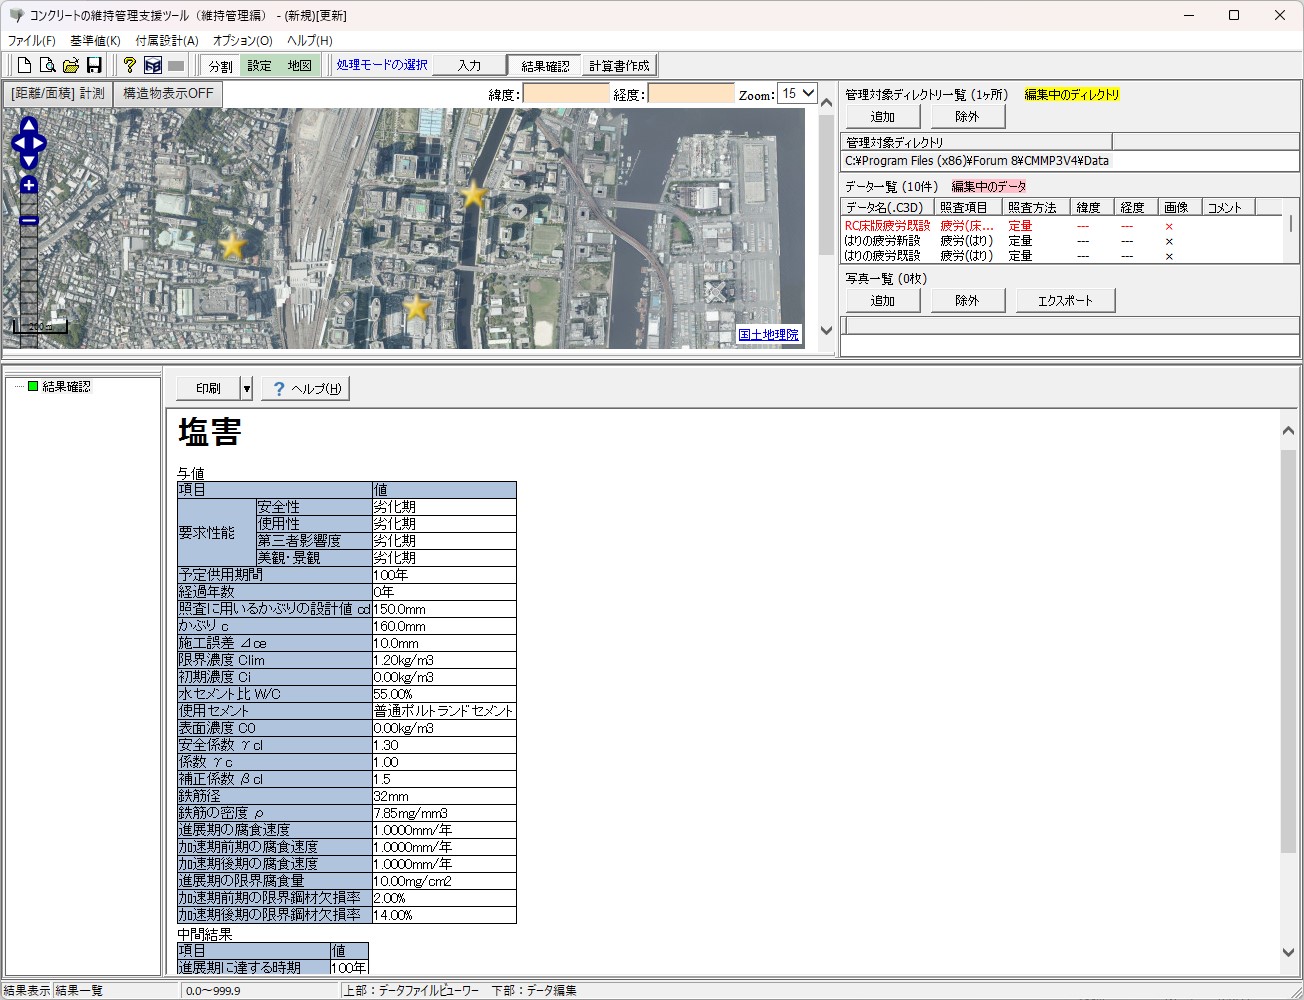Viewport: 1304px width, 1000px height.
Task: Toggle the 地図 map view button
Action: pos(299,66)
